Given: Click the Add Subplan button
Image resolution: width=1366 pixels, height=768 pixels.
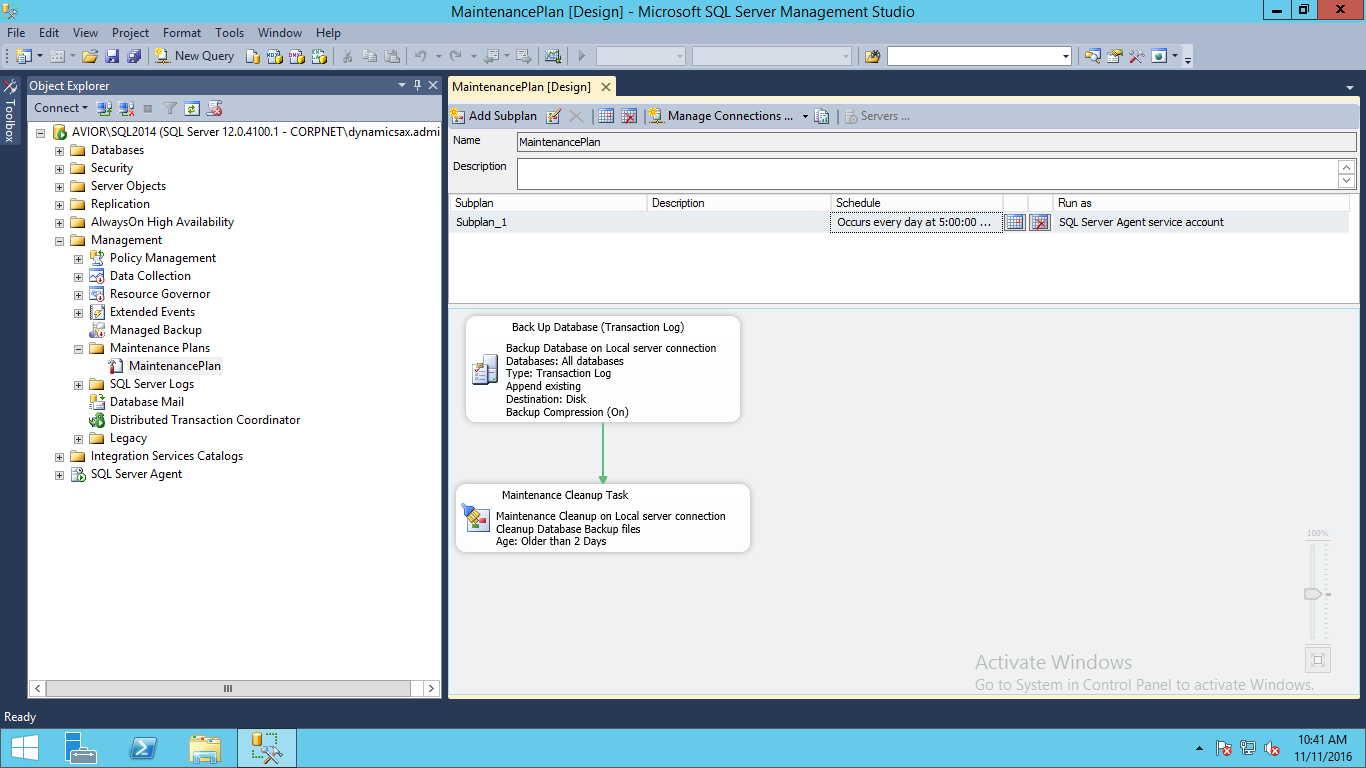Looking at the screenshot, I should (x=494, y=116).
